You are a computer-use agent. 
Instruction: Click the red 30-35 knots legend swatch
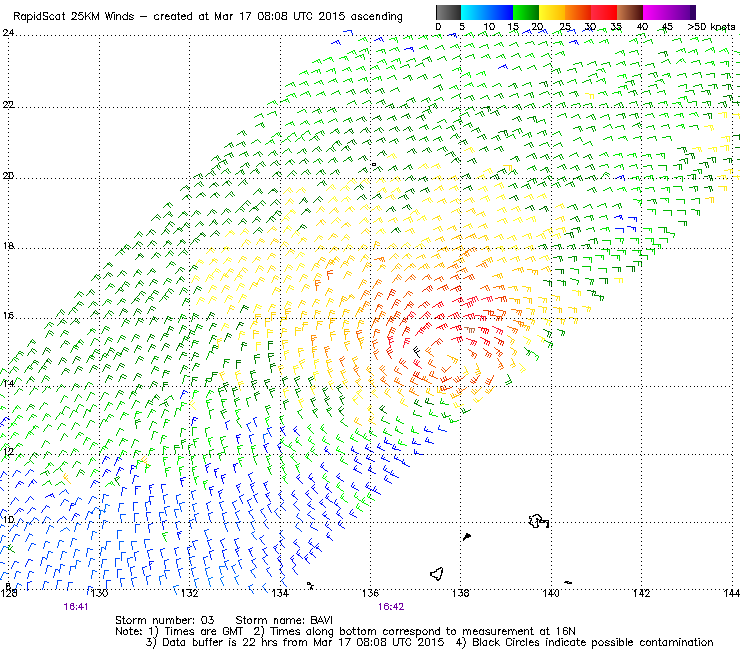(604, 12)
